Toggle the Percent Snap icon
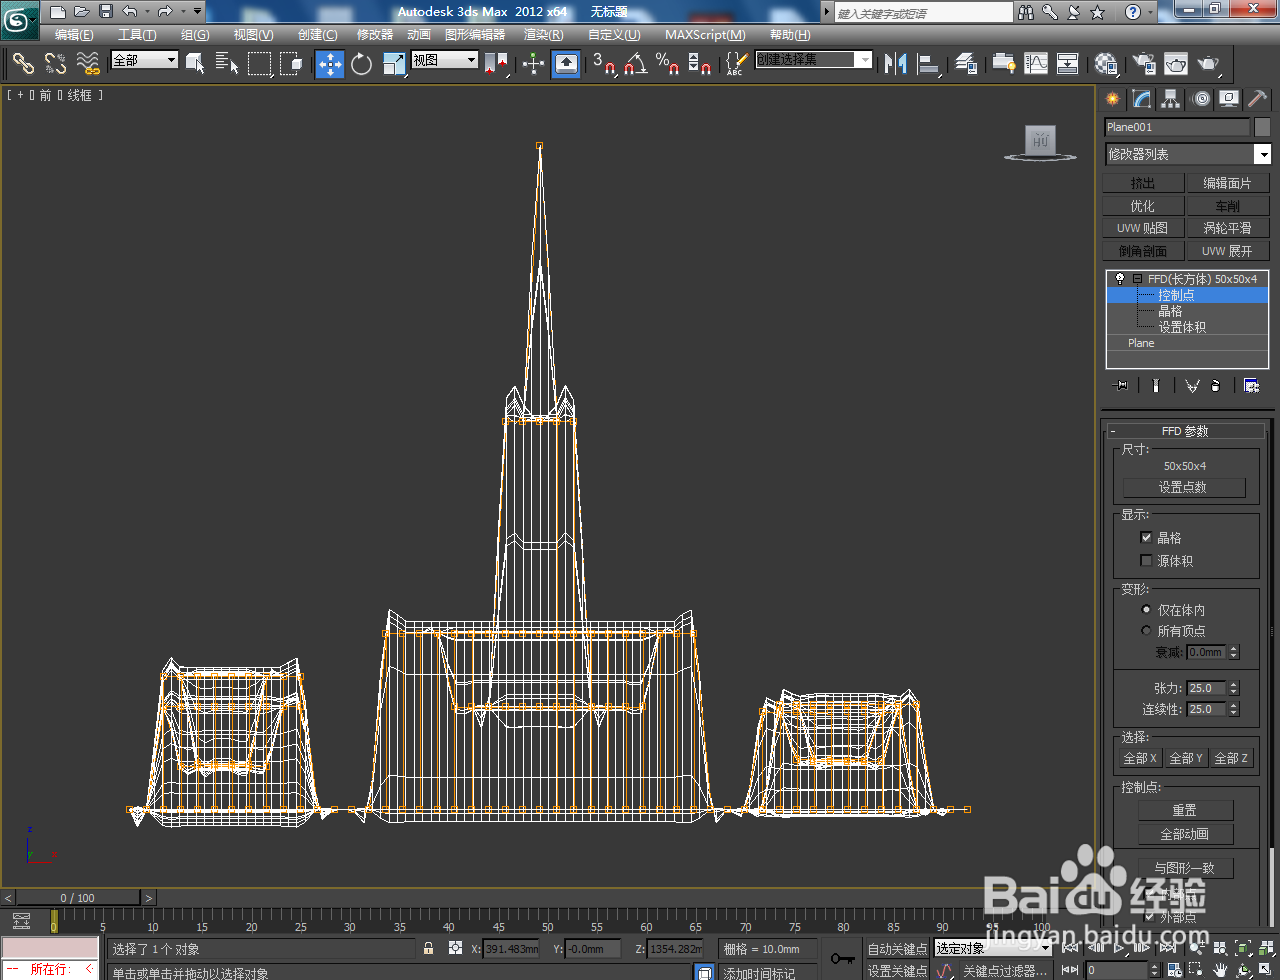1280x980 pixels. (x=667, y=63)
